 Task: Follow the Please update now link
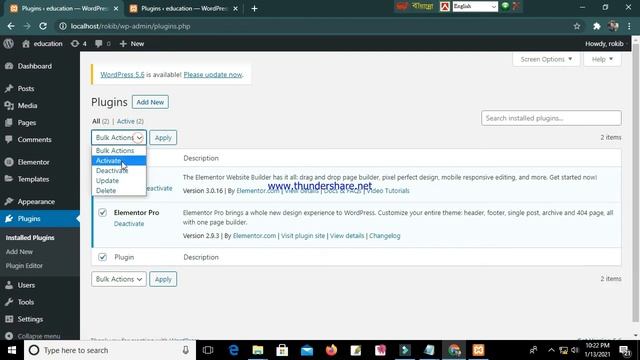coord(213,75)
